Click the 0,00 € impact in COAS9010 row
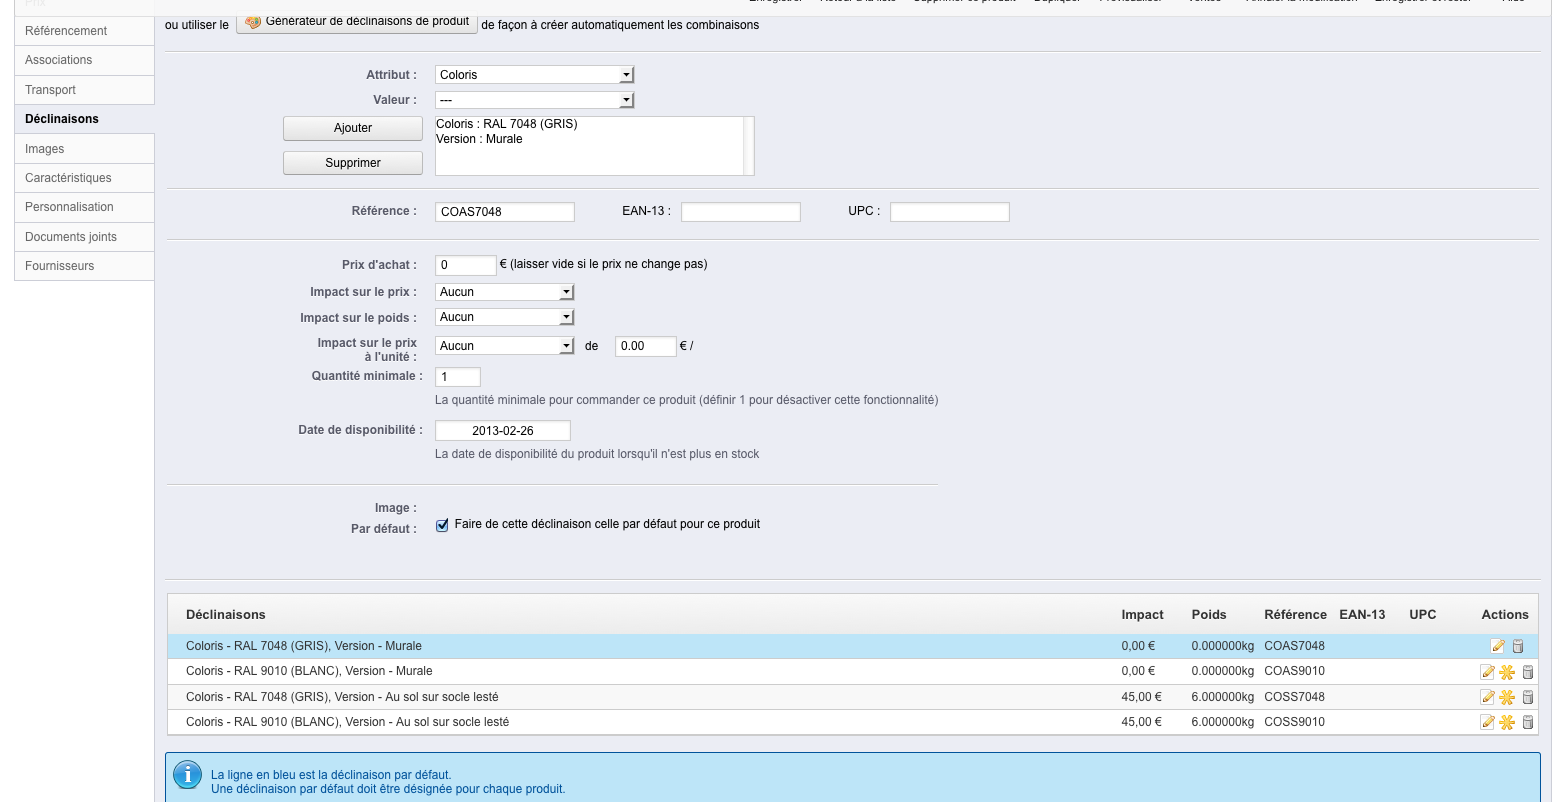Image resolution: width=1563 pixels, height=802 pixels. 1139,671
